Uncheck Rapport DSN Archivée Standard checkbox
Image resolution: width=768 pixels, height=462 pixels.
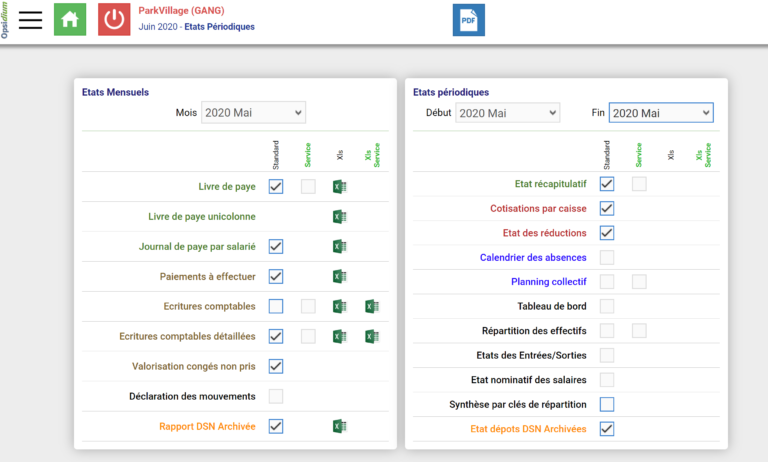click(276, 426)
